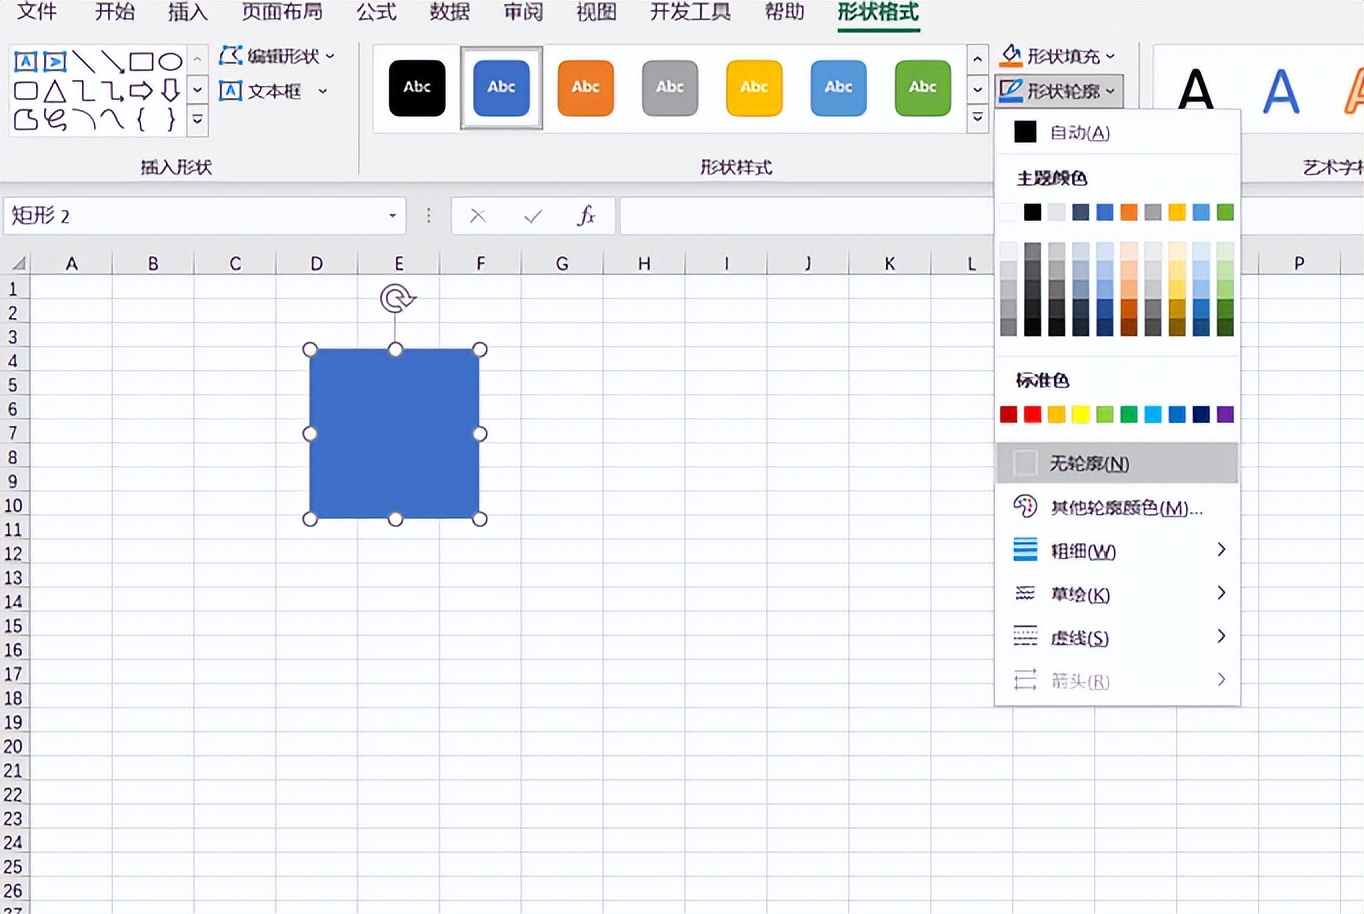Select the right arrow shape in gallery
Viewport: 1364px width, 914px height.
tap(141, 91)
